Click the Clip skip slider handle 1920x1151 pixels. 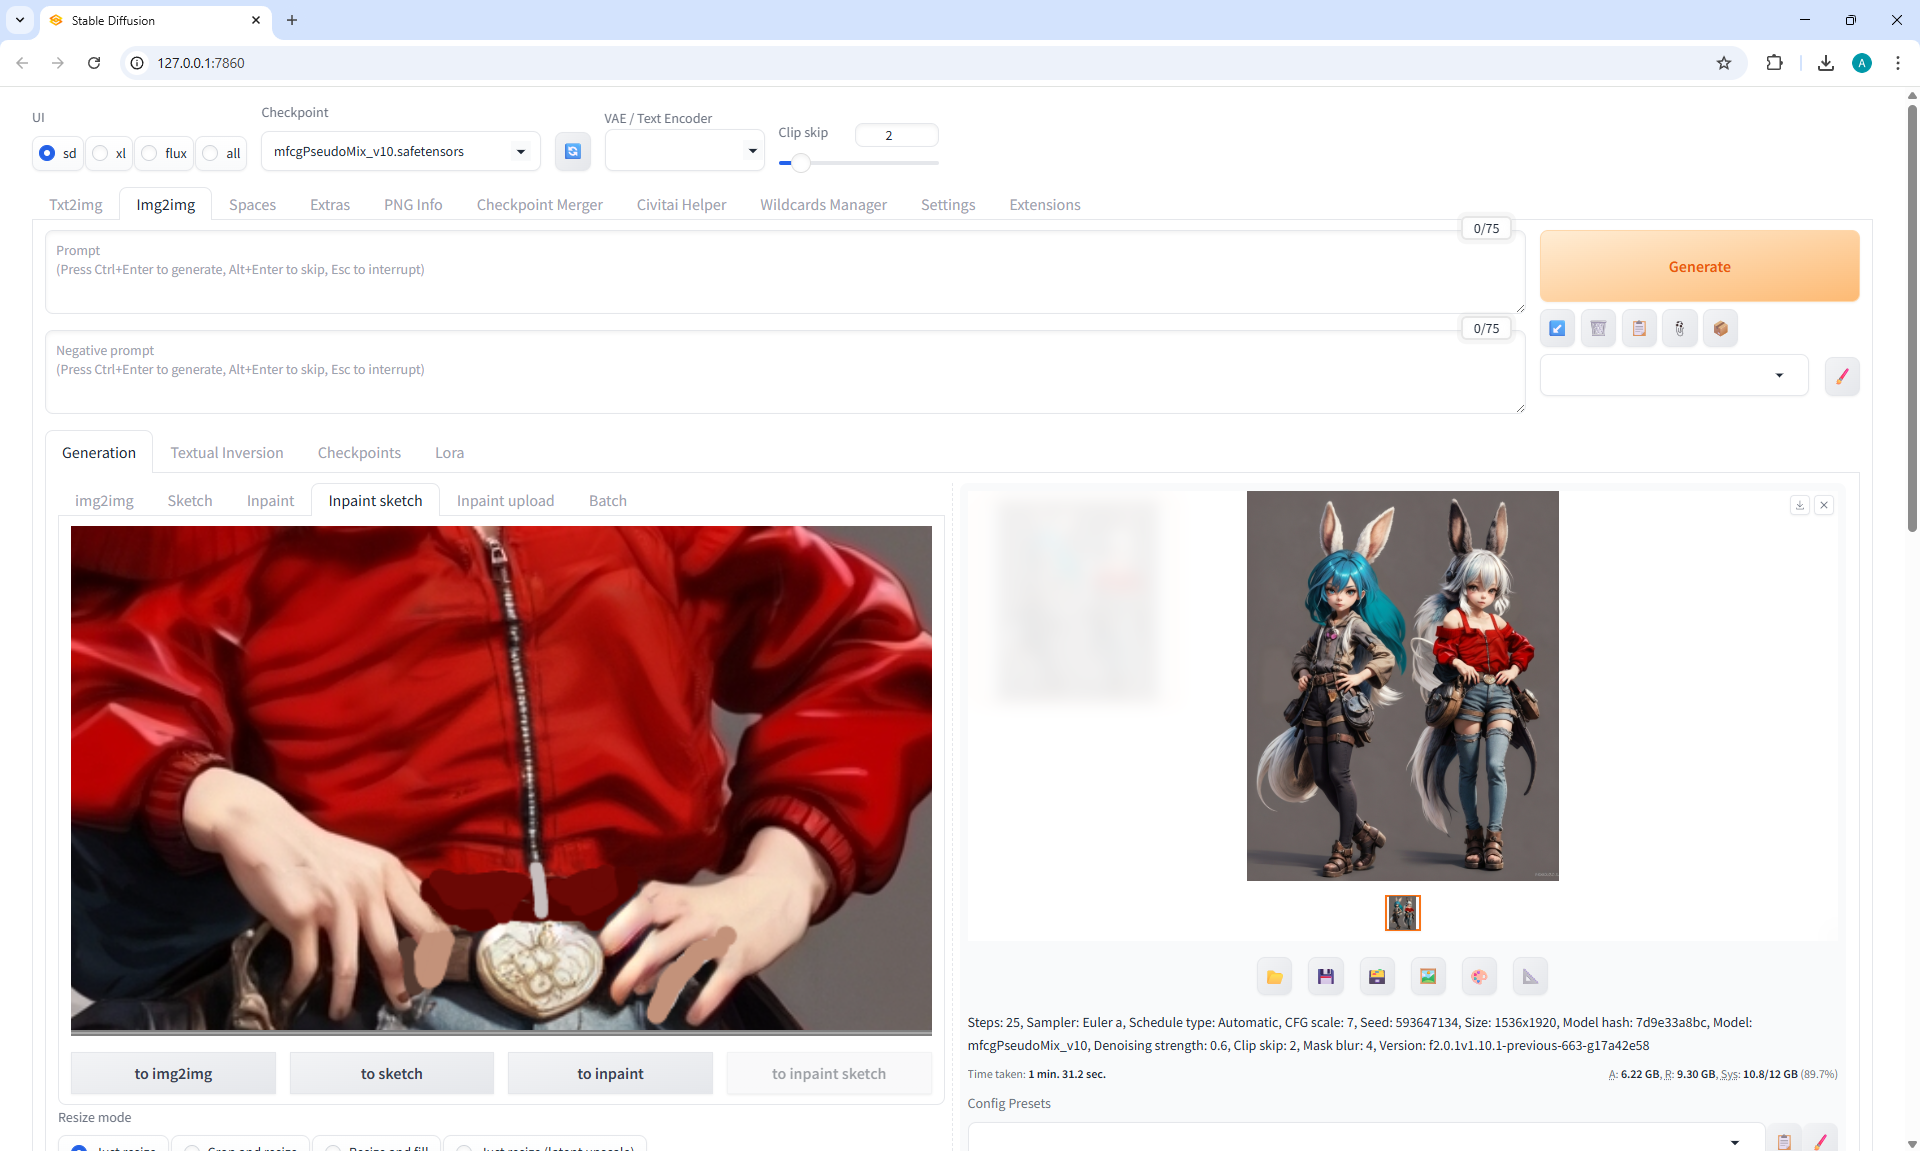click(x=800, y=162)
